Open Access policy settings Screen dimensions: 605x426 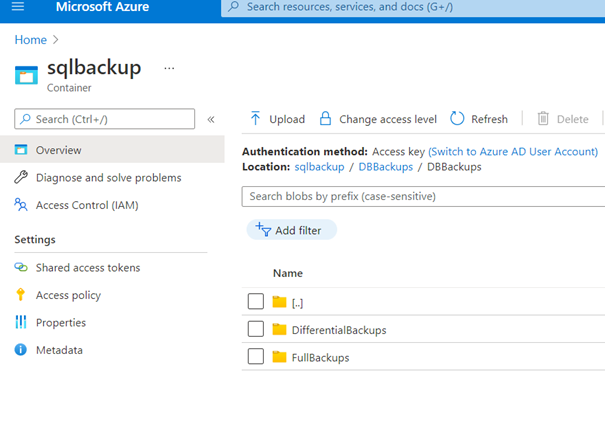(x=68, y=295)
